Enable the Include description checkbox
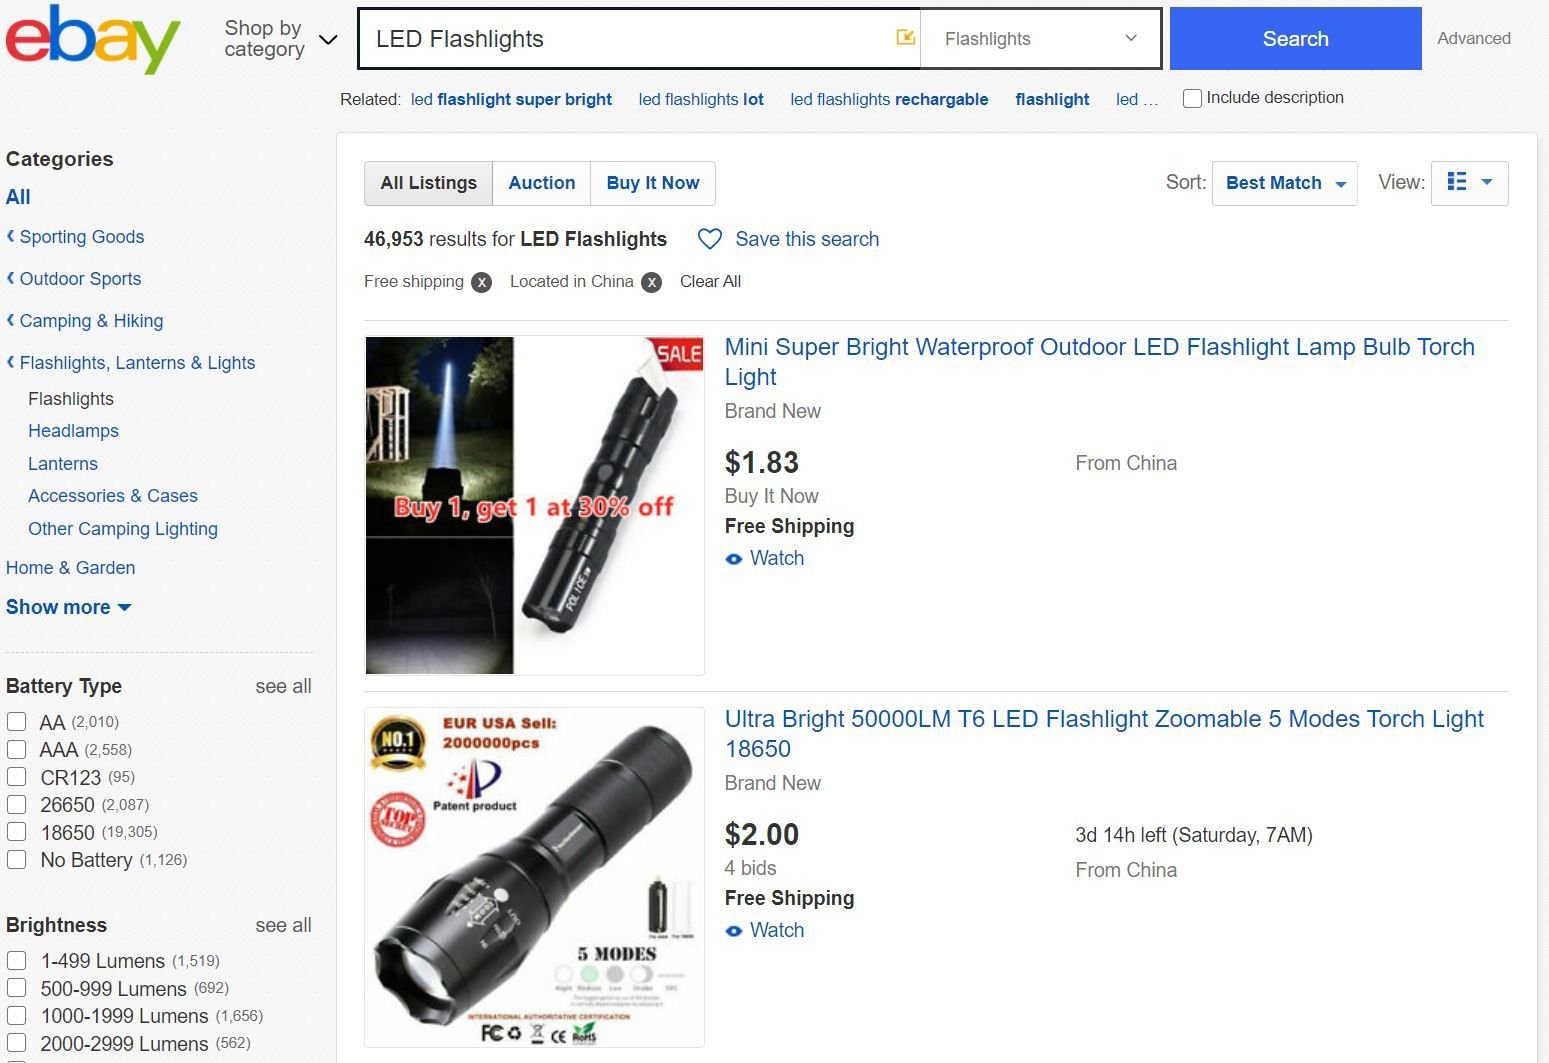The width and height of the screenshot is (1549, 1063). (x=1192, y=98)
